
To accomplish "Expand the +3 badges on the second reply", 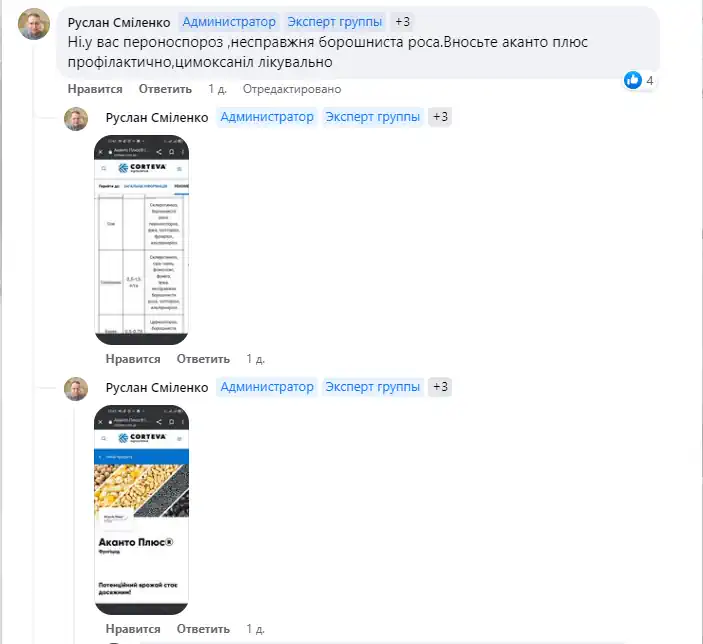I will click(x=440, y=117).
